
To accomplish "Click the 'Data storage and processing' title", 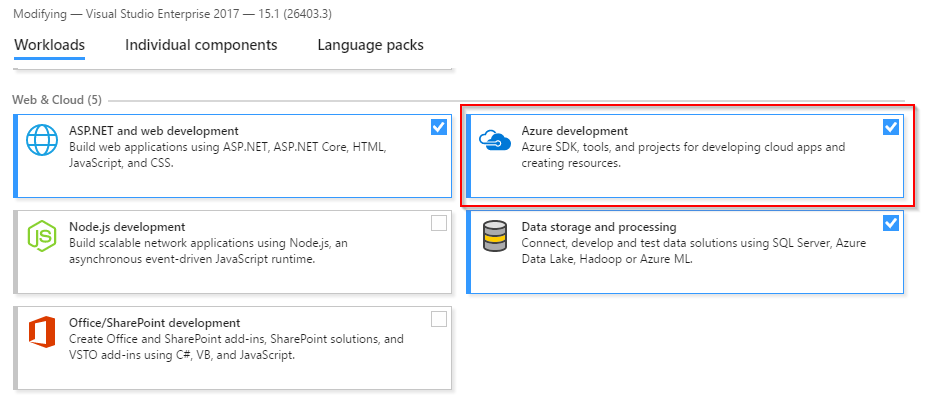I will tap(599, 227).
